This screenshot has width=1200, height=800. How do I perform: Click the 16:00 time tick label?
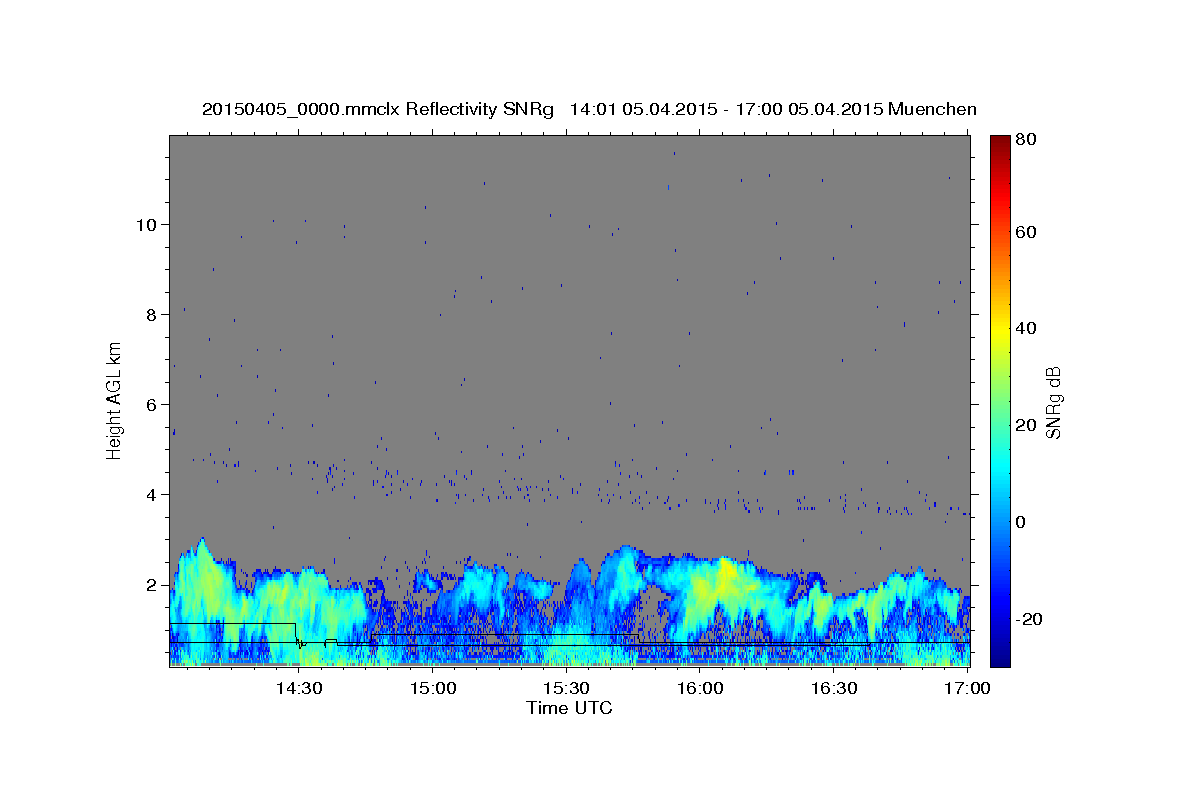[x=700, y=689]
